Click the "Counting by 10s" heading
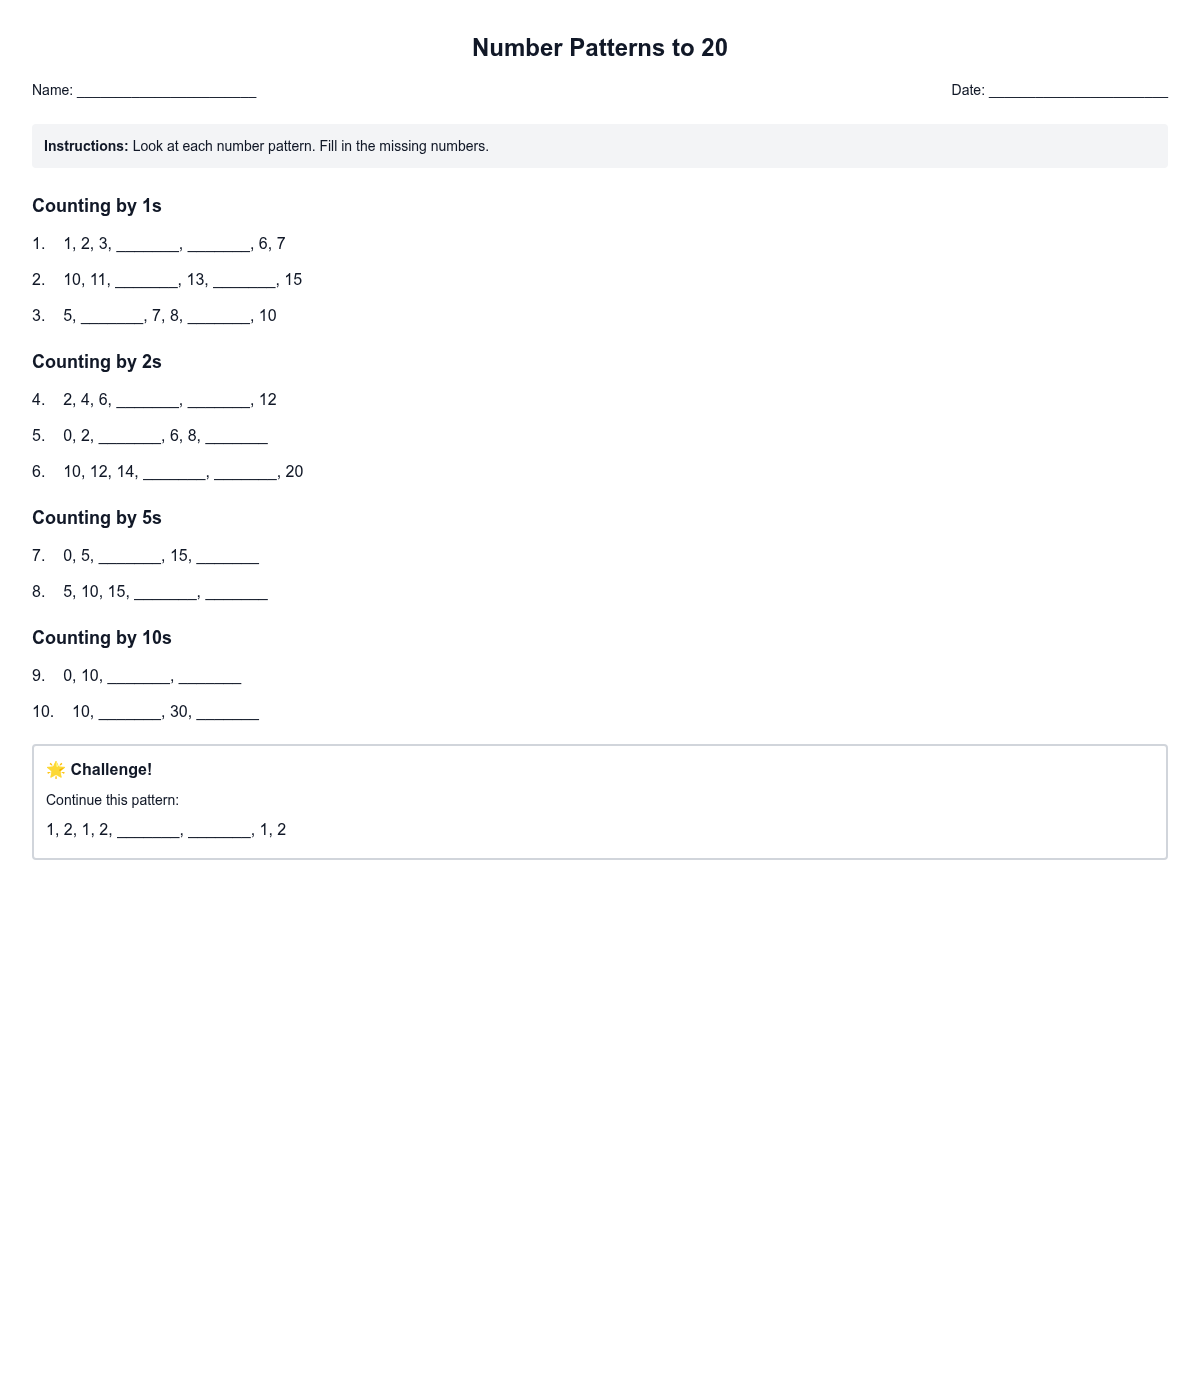 click(102, 638)
